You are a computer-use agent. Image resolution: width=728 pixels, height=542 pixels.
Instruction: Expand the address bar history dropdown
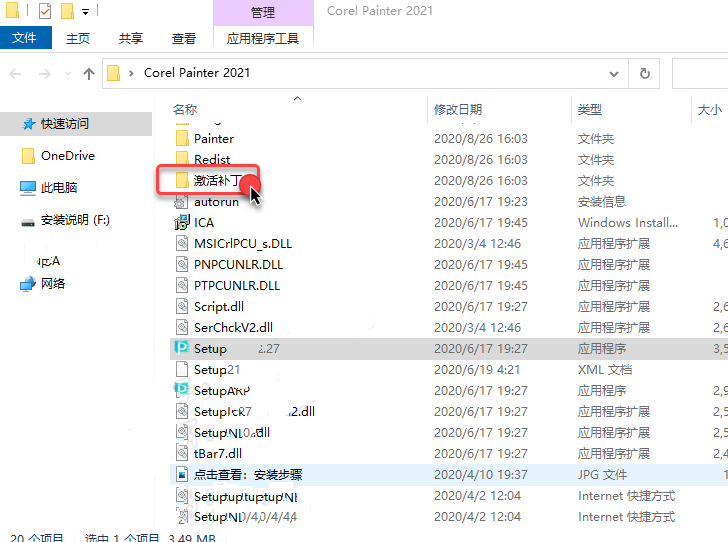614,73
